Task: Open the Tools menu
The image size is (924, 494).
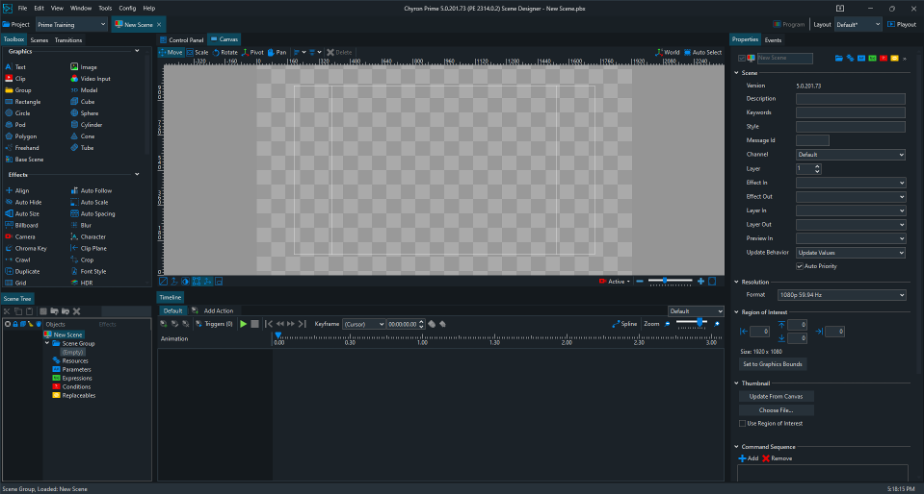Action: 105,8
